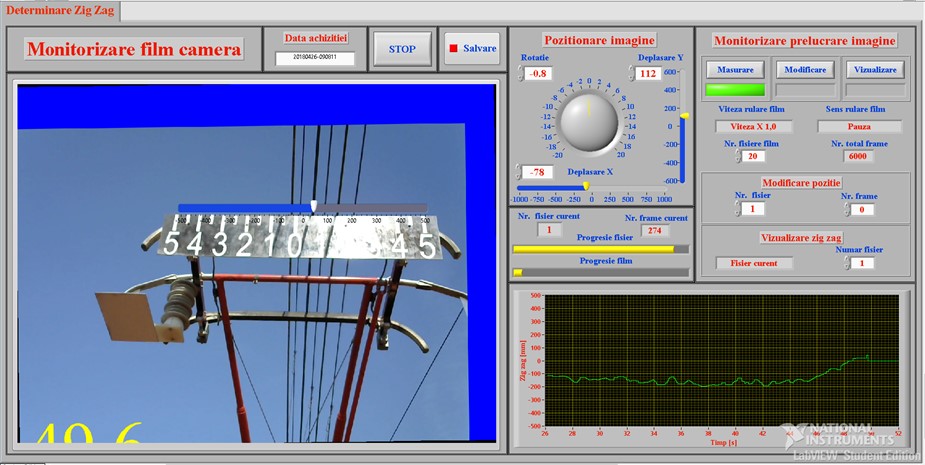Open the Sens rulare film selector

[x=859, y=127]
